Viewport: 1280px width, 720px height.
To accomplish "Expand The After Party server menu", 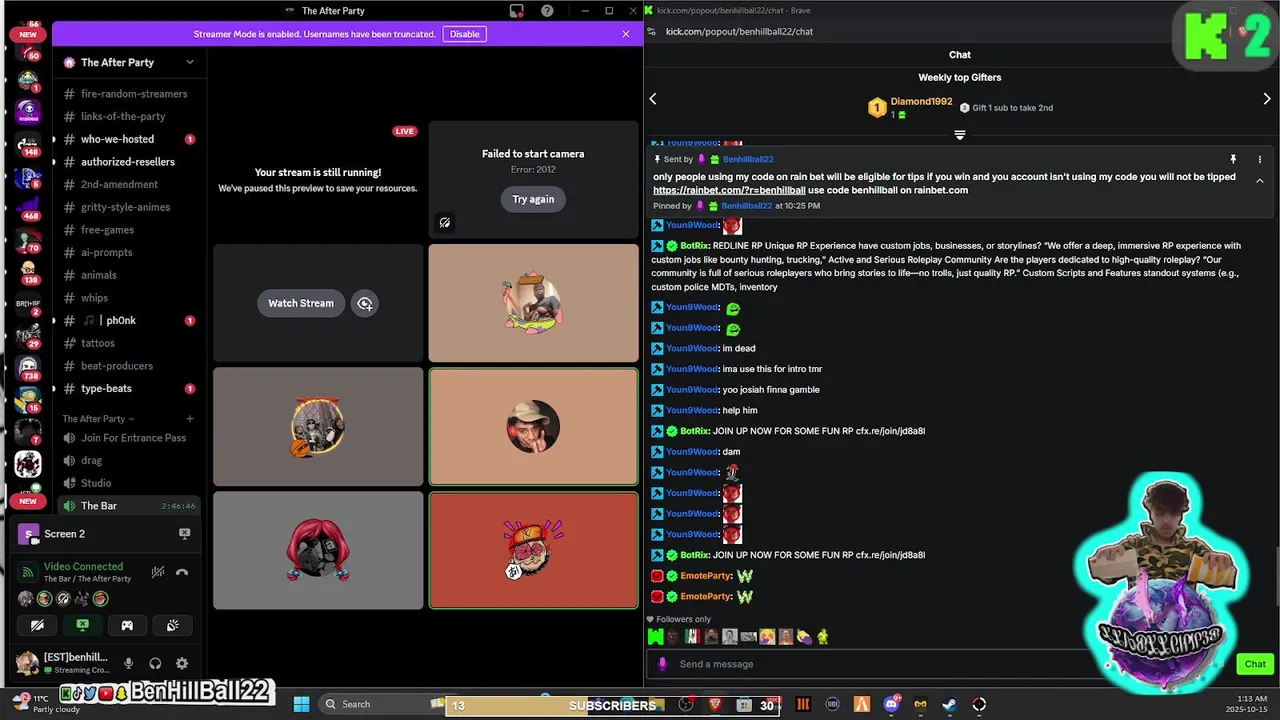I will click(190, 62).
